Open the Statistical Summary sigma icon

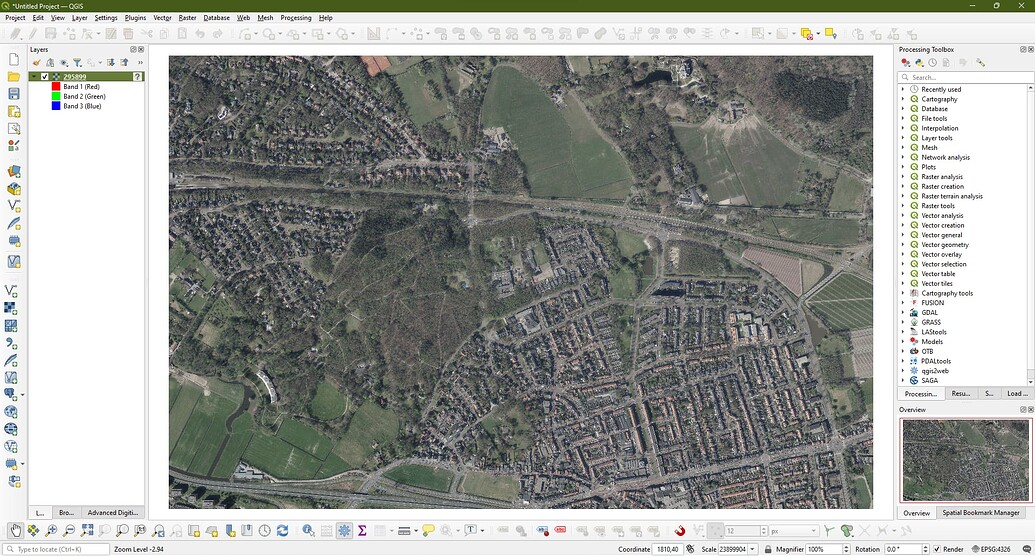click(362, 530)
